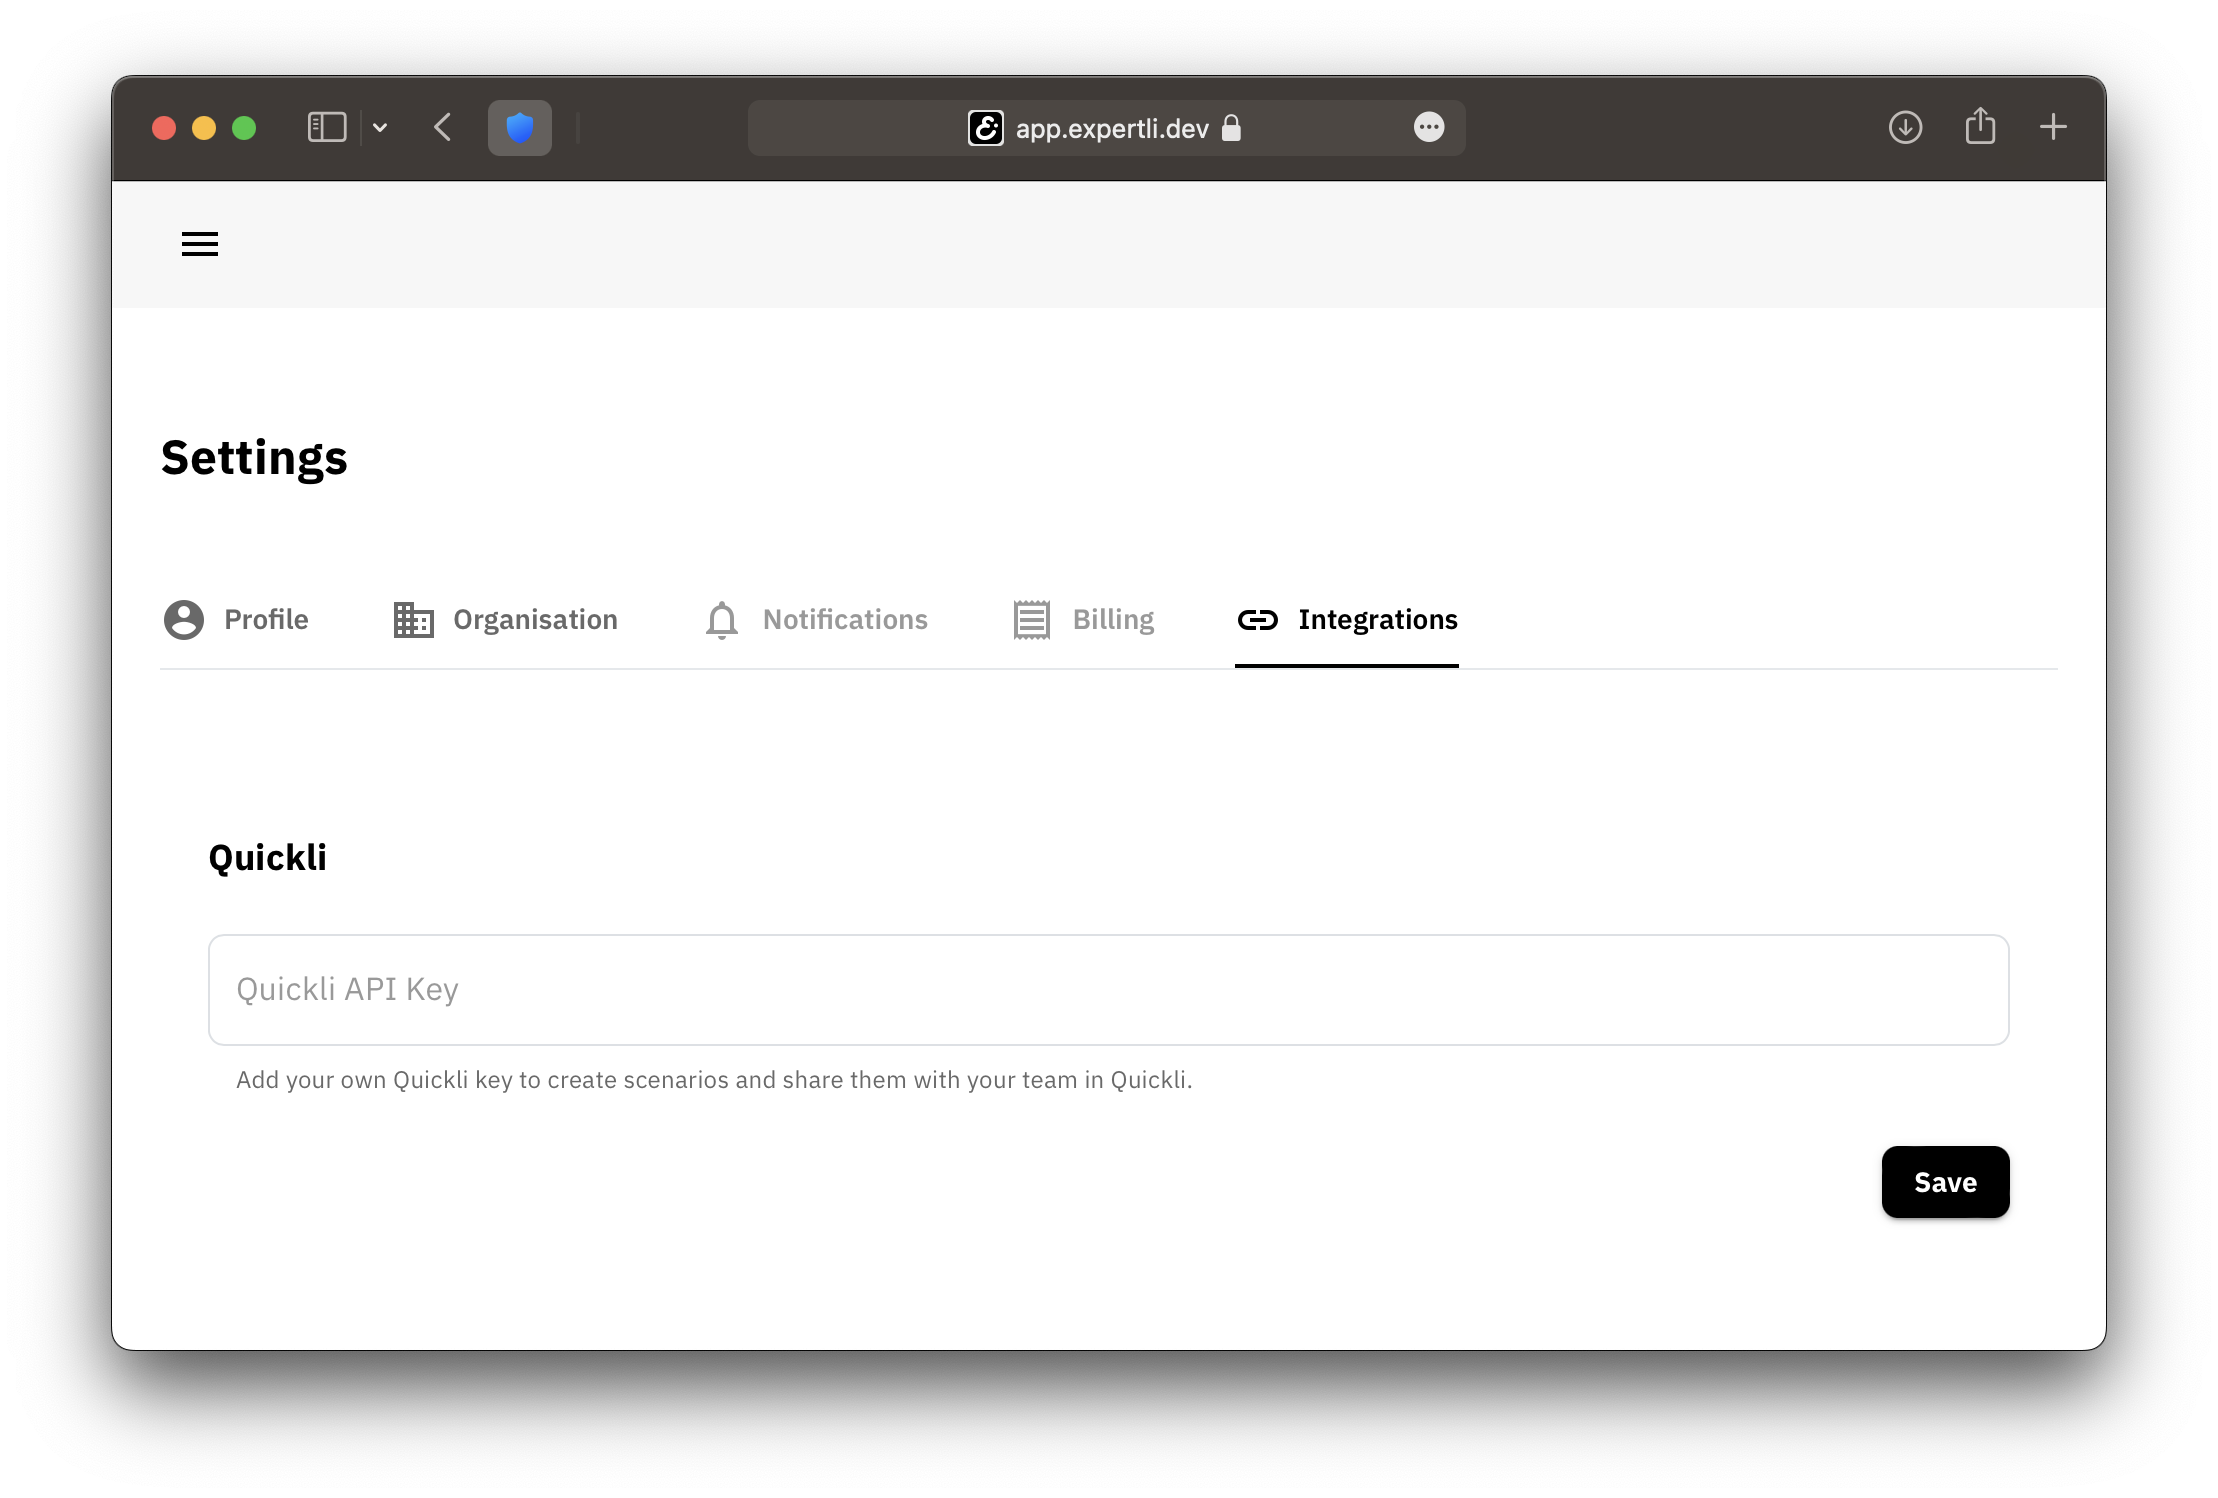2218x1498 pixels.
Task: Click the Billing receipt icon
Action: [1031, 619]
